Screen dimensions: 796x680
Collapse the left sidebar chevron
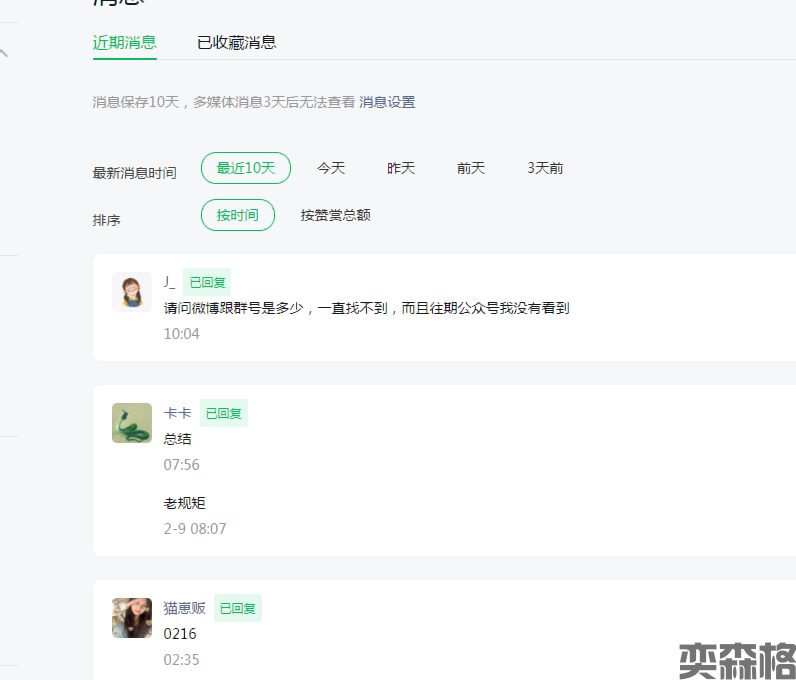(4, 53)
